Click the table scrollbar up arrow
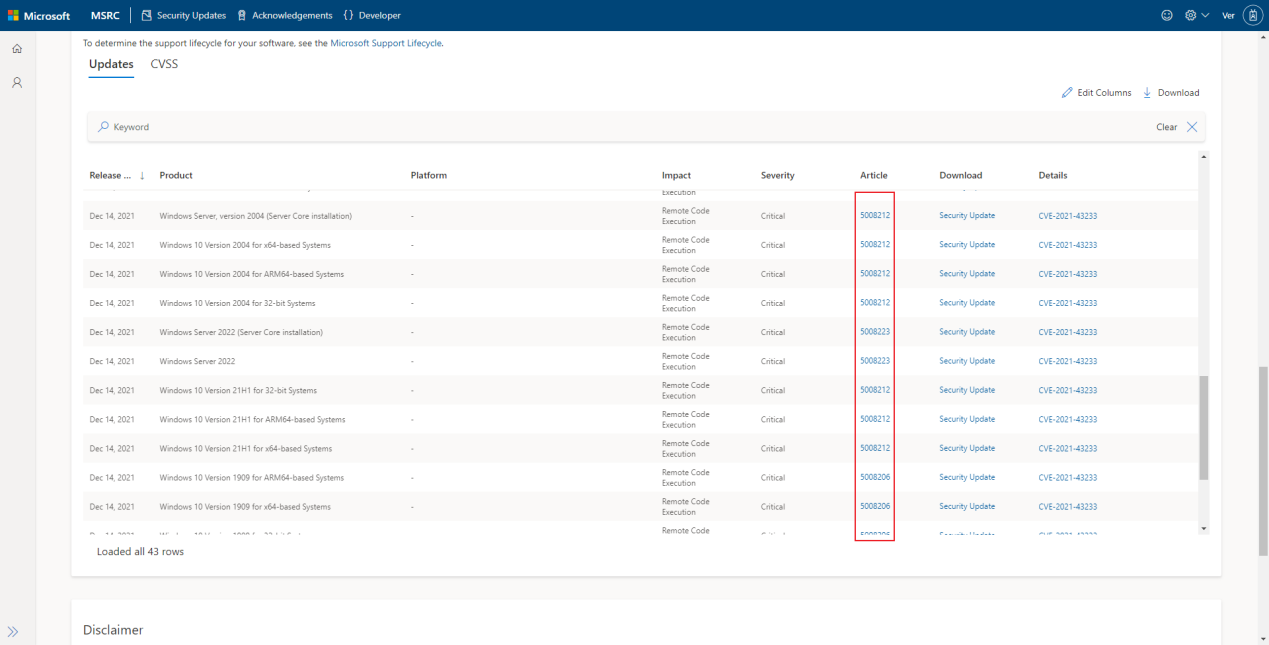1269x645 pixels. pos(1204,157)
